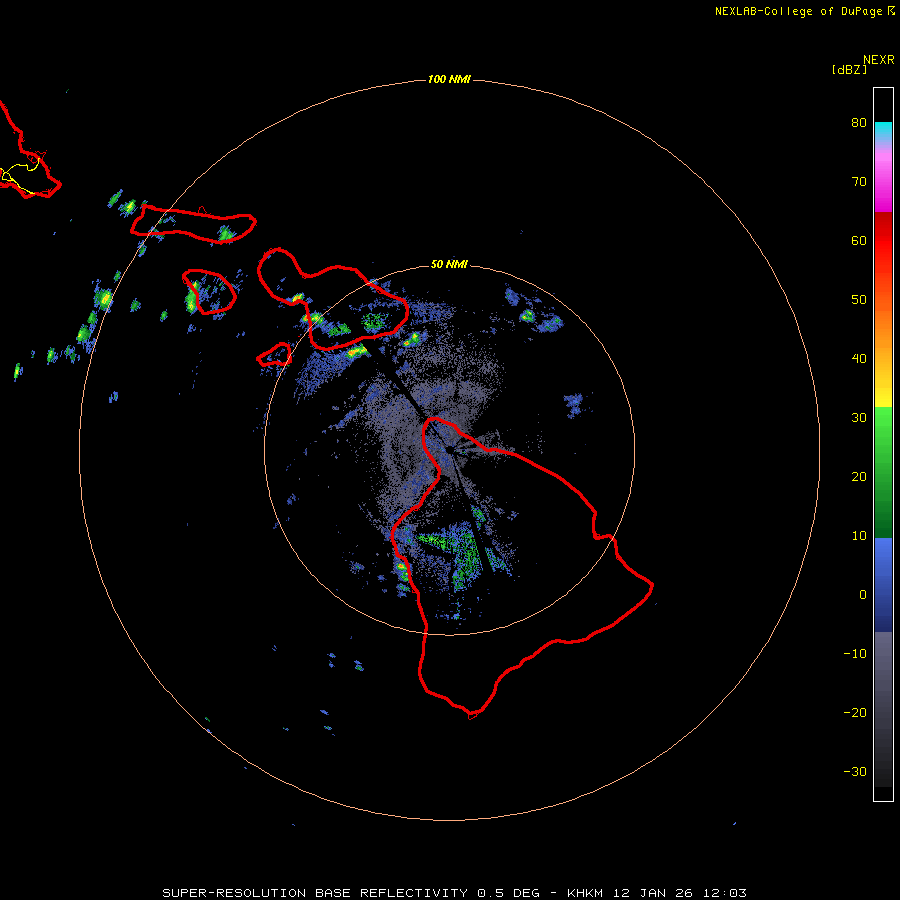Click the 50 value on dBZ scale

tap(859, 300)
